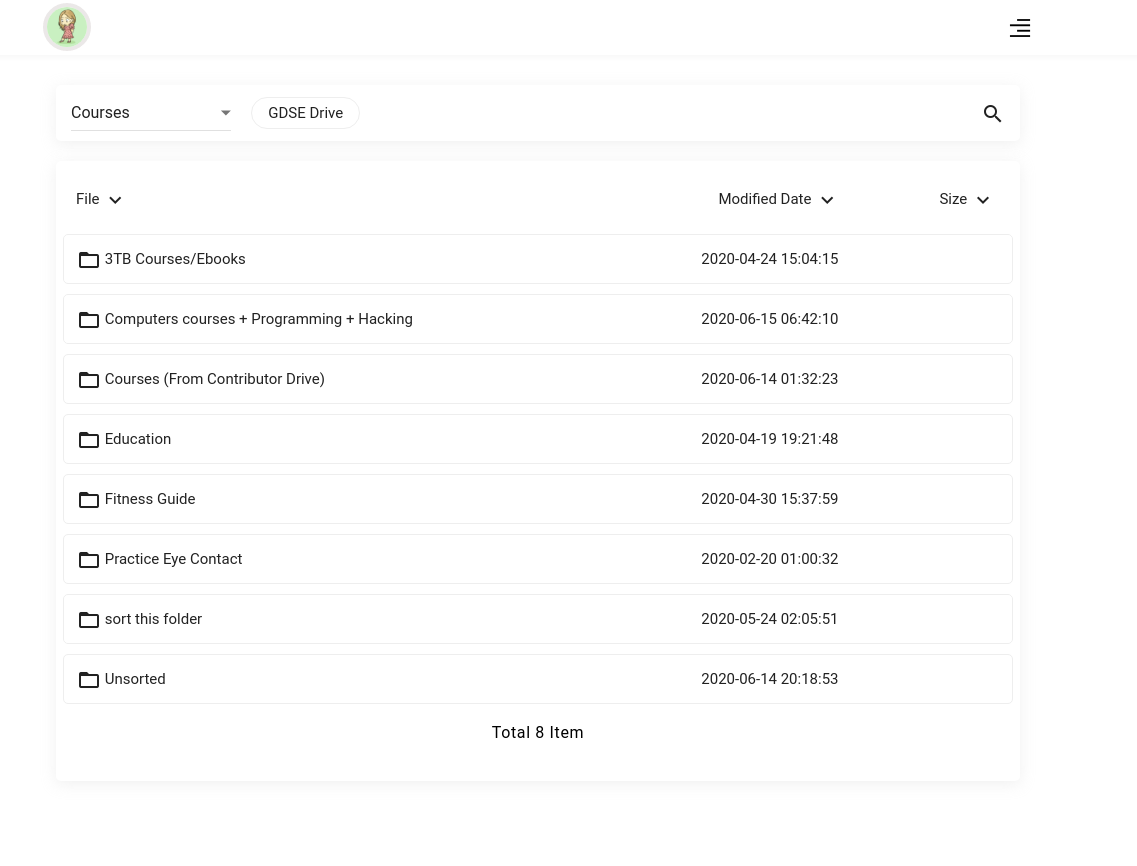The height and width of the screenshot is (866, 1137).
Task: Open the hamburger menu icon
Action: pyautogui.click(x=1020, y=28)
